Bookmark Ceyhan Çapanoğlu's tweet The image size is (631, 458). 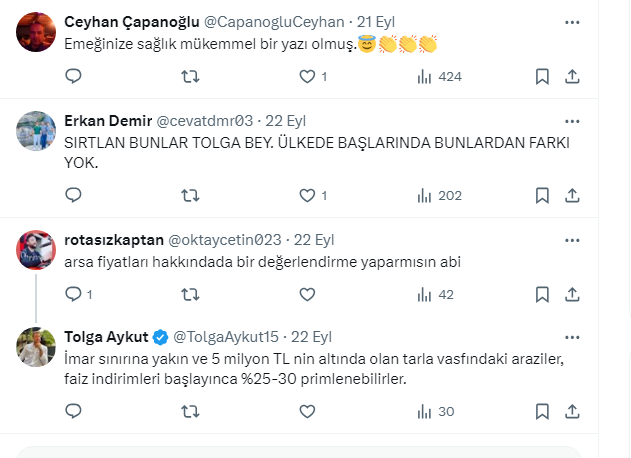(542, 76)
